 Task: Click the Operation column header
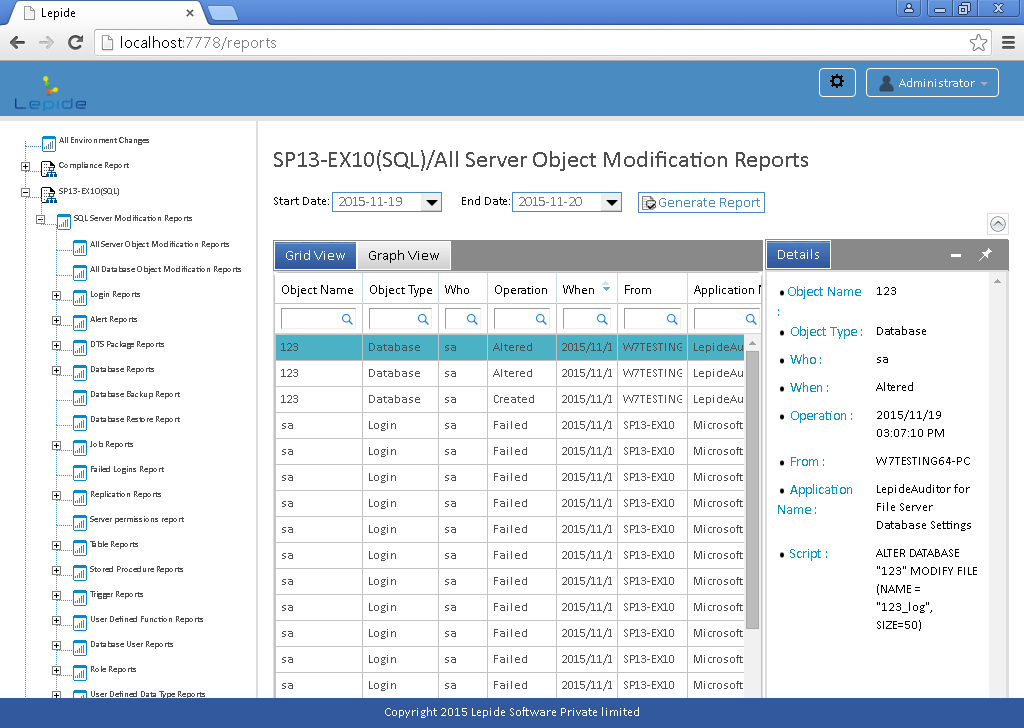coord(520,289)
